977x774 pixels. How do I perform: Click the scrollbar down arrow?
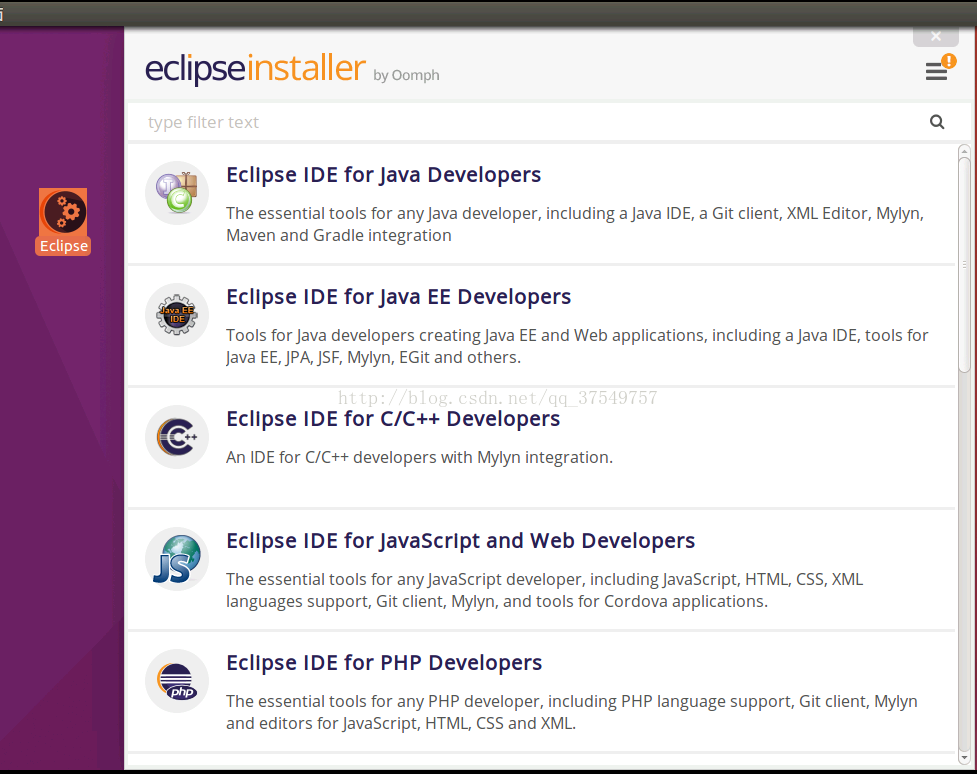click(964, 758)
